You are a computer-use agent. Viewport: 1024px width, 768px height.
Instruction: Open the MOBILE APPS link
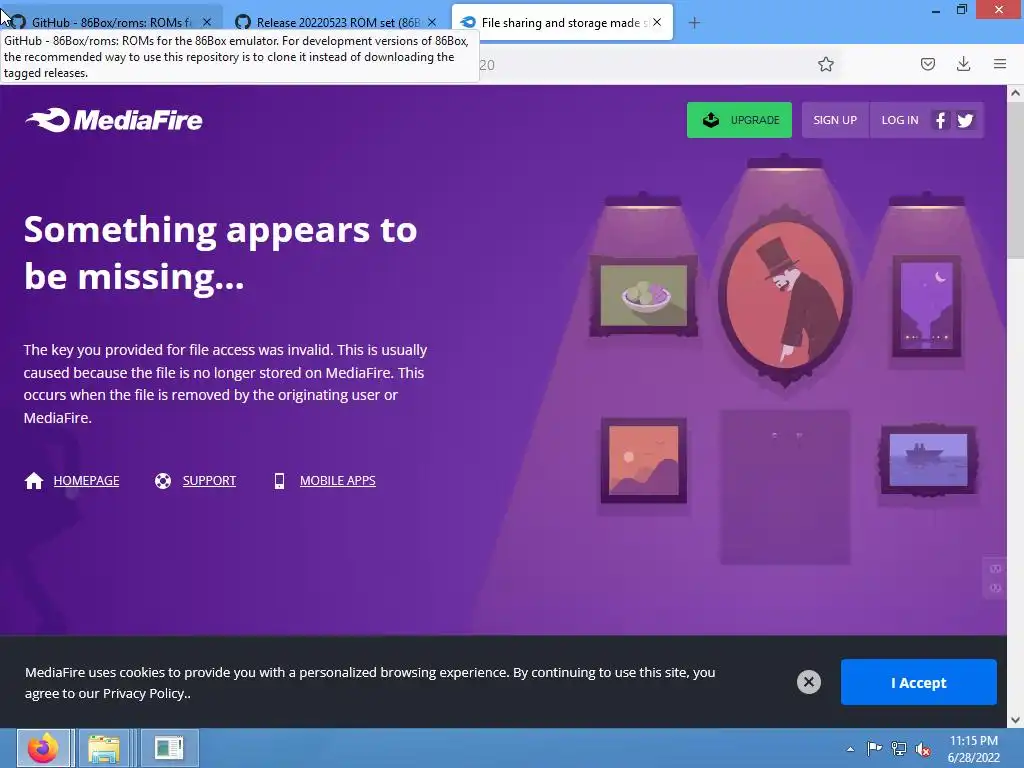338,481
